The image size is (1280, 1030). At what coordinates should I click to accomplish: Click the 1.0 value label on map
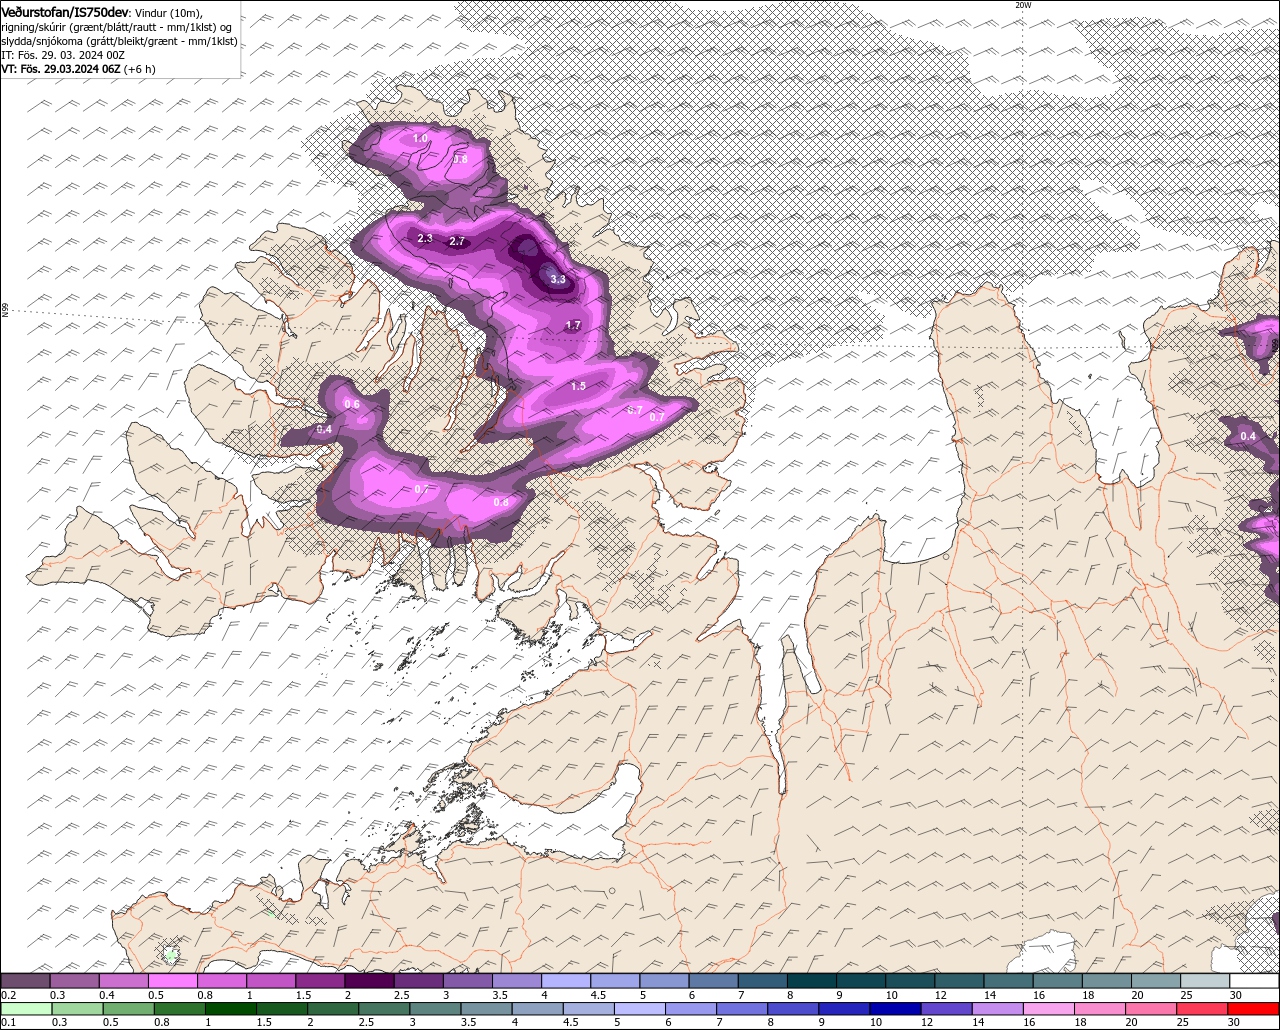pyautogui.click(x=420, y=138)
